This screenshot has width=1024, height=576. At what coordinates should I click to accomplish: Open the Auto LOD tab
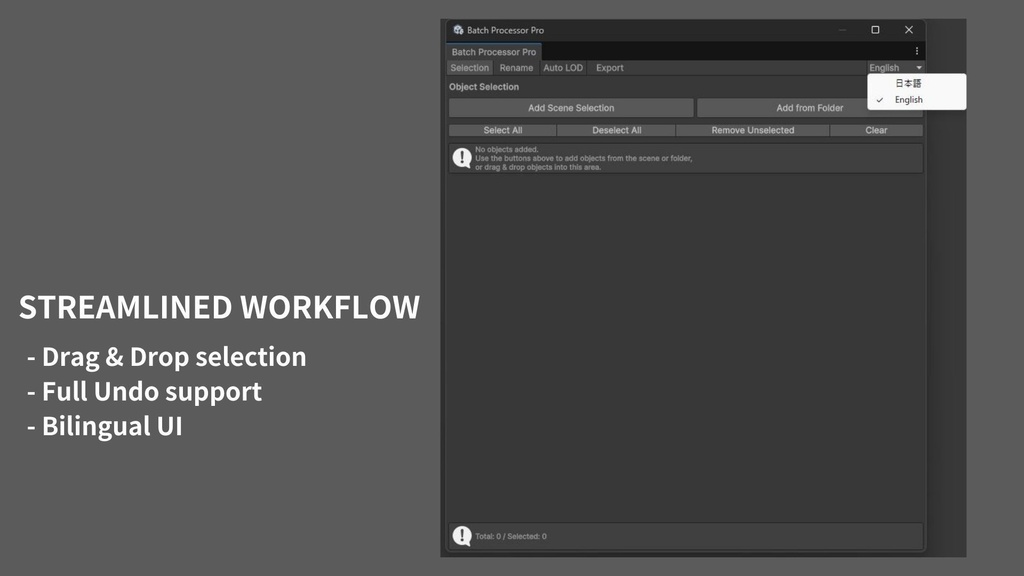pos(563,67)
